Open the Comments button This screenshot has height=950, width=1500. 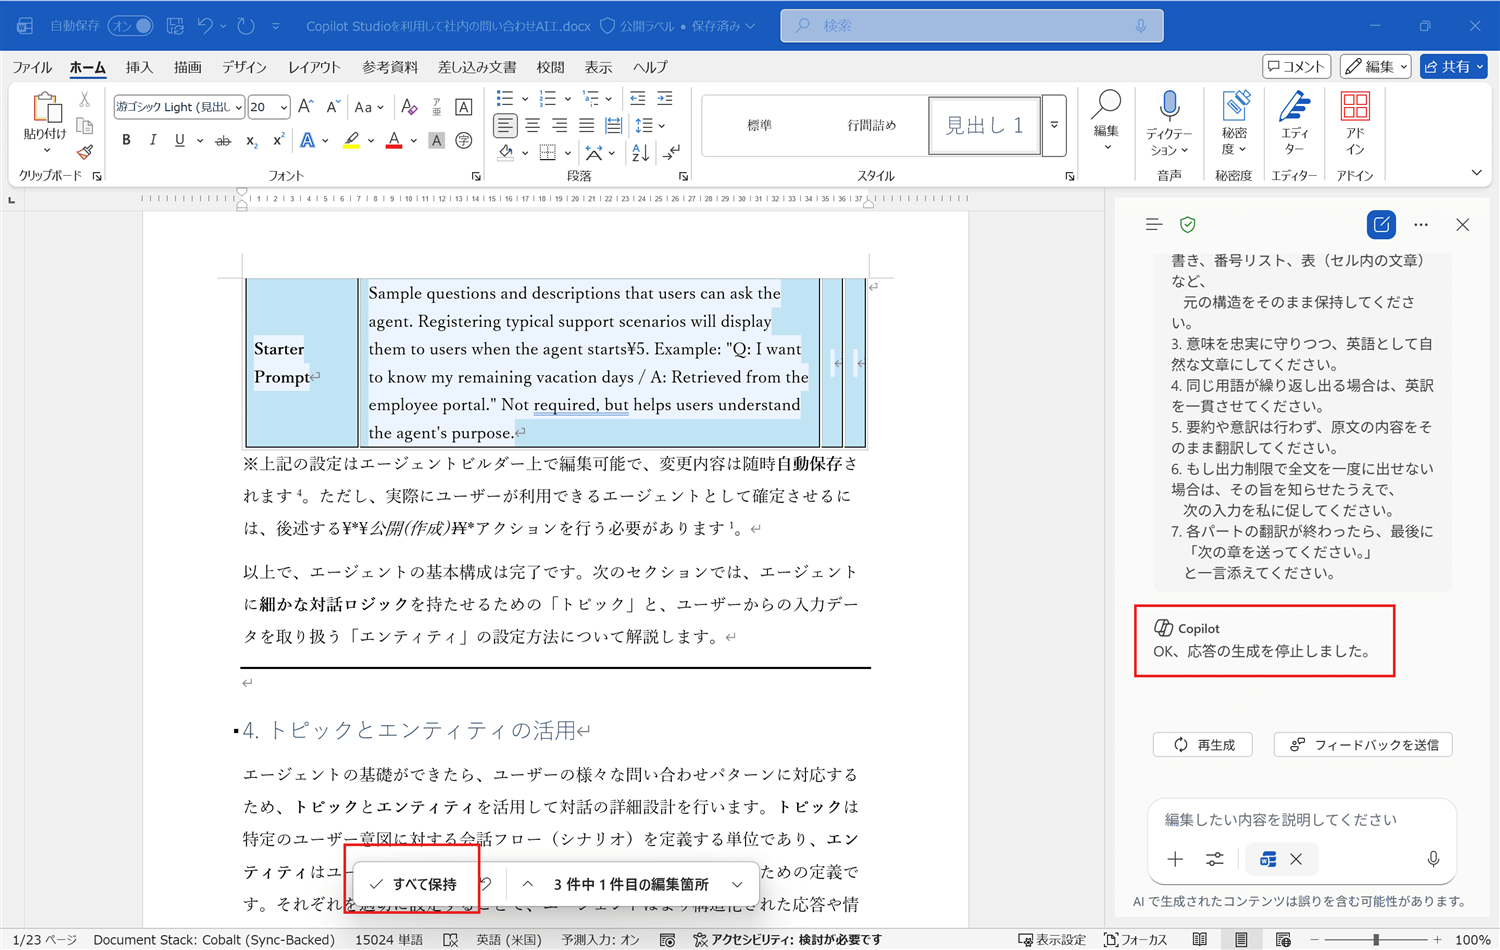point(1296,67)
